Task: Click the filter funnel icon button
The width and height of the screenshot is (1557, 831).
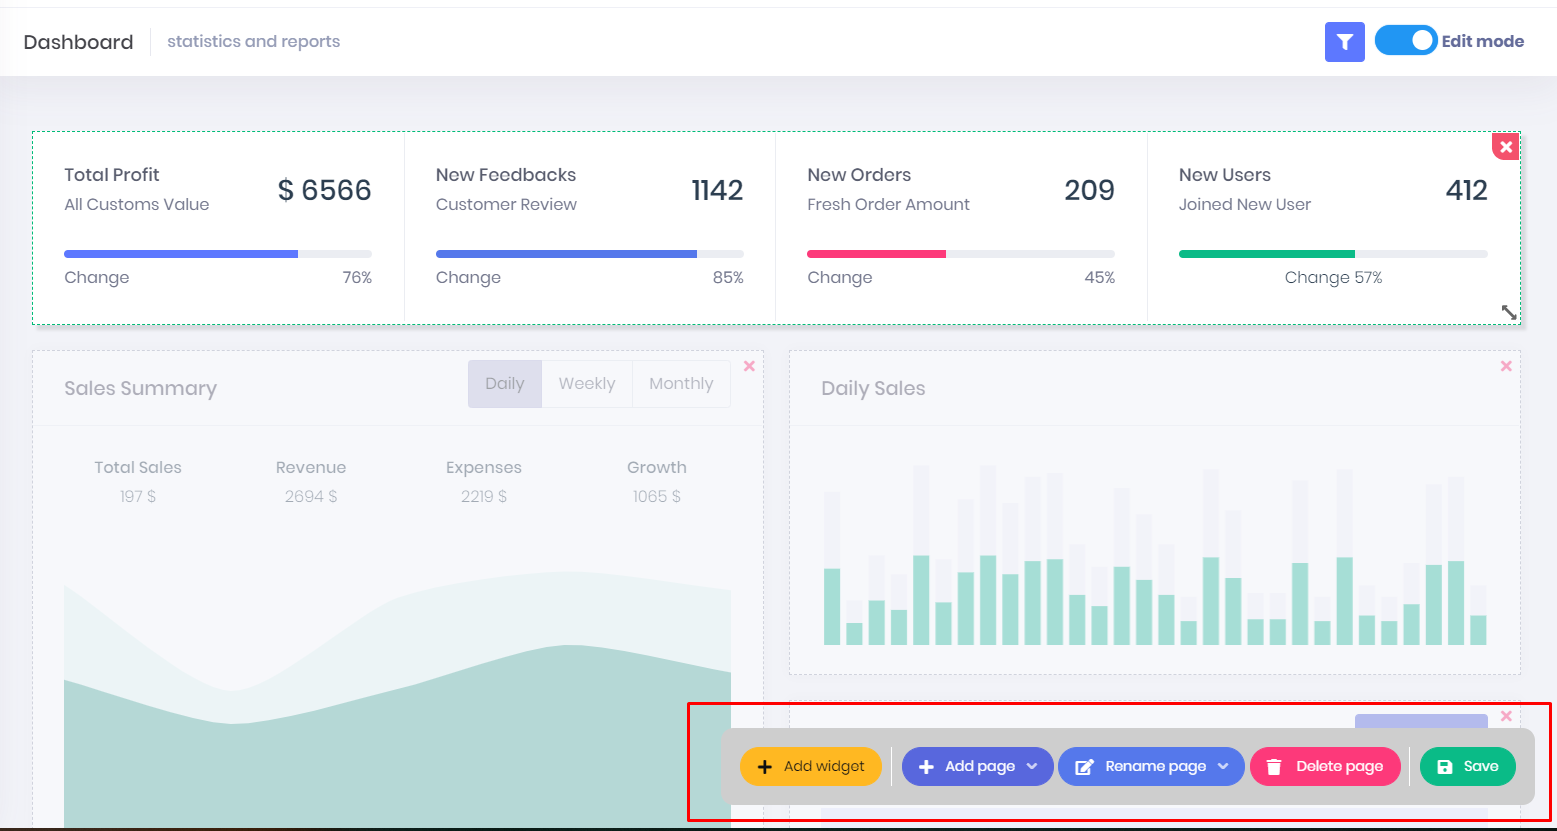Action: coord(1344,42)
